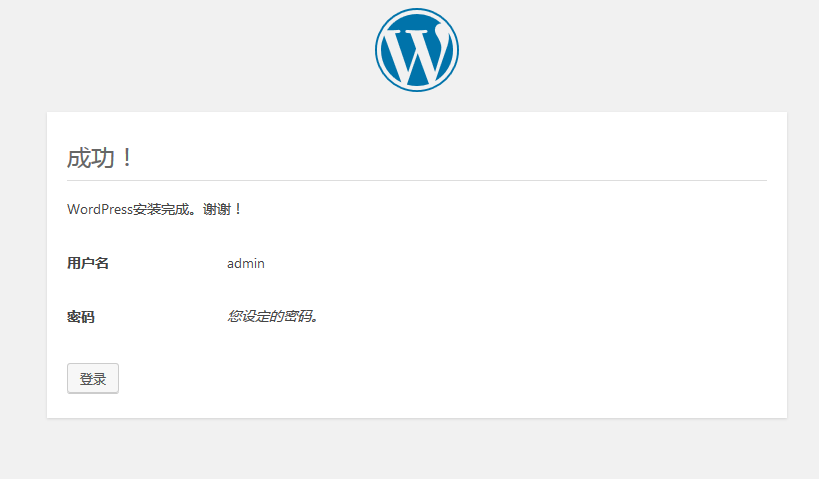Select the 成功！ heading text
Viewport: 819px width, 479px height.
100,158
